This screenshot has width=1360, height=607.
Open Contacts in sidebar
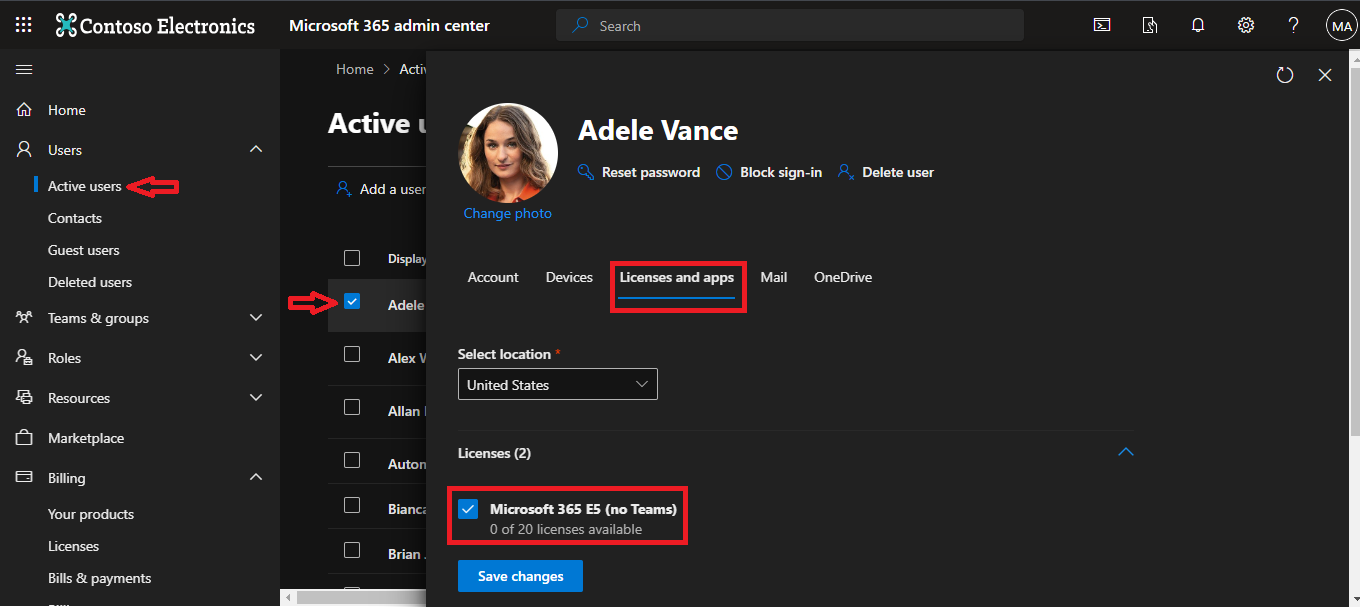pyautogui.click(x=75, y=218)
